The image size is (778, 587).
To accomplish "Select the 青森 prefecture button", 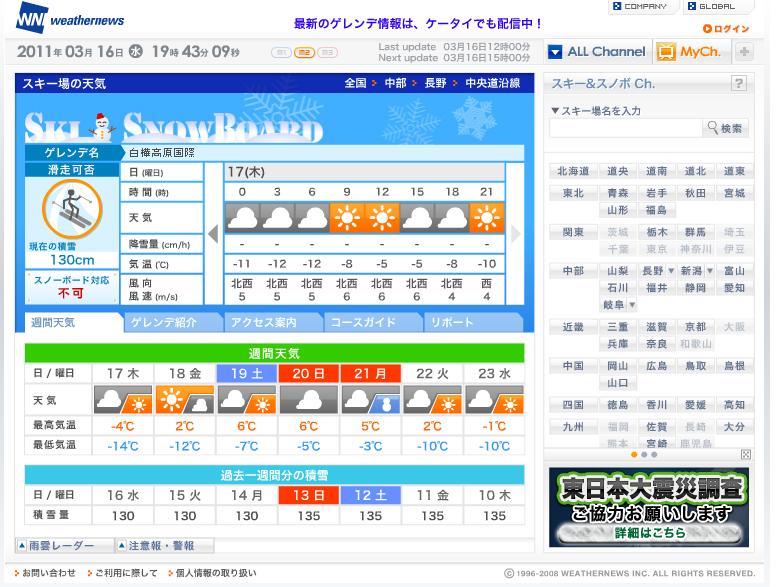I will tap(618, 193).
